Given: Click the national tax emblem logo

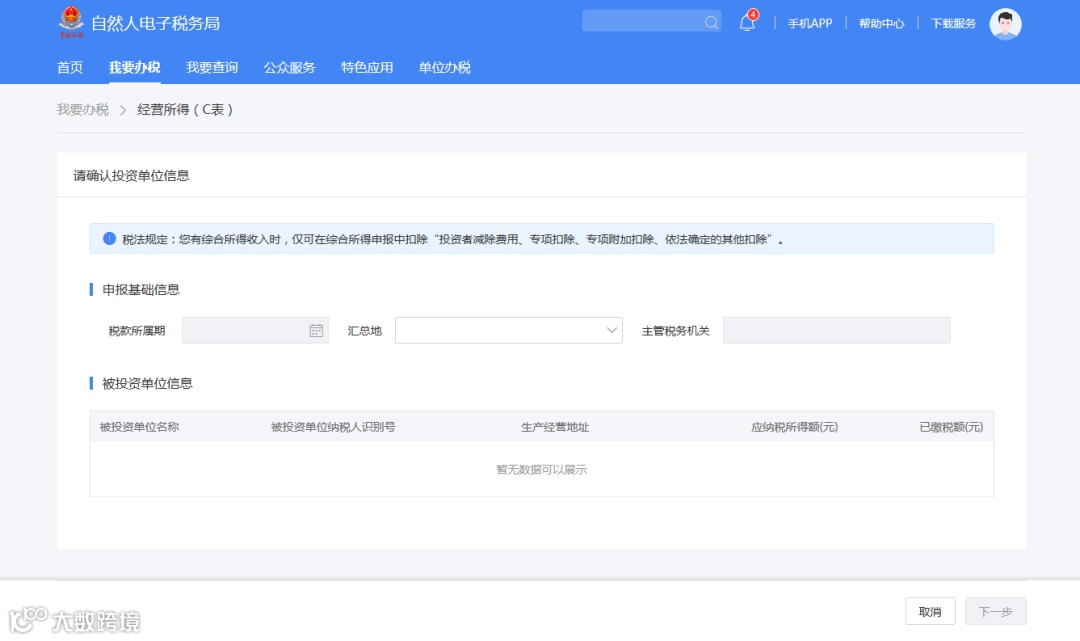Looking at the screenshot, I should coord(71,23).
